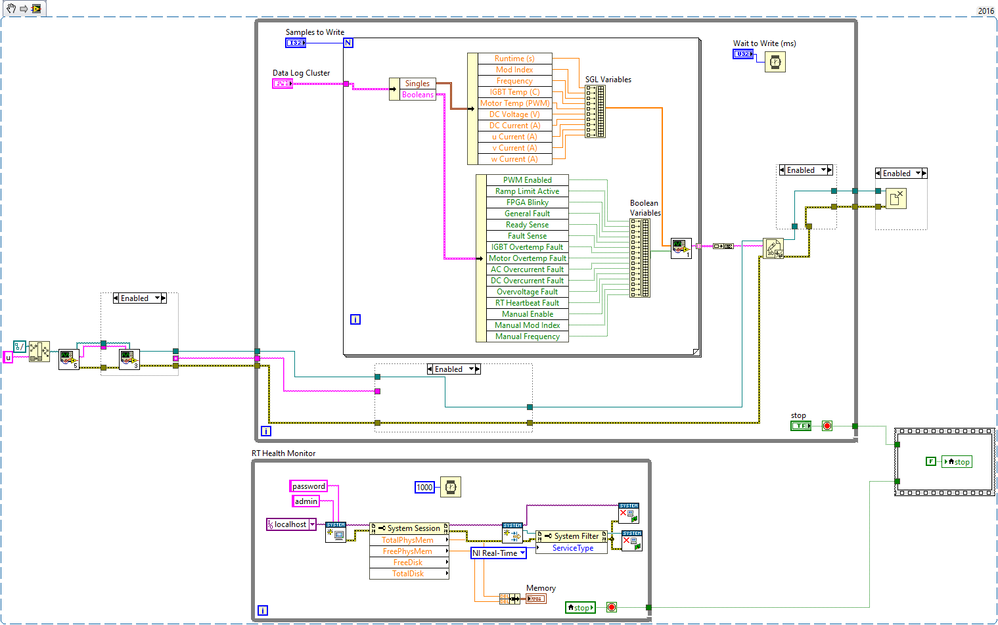Click next-case arrow on Close File structure
Image resolution: width=998 pixels, height=625 pixels.
point(924,173)
